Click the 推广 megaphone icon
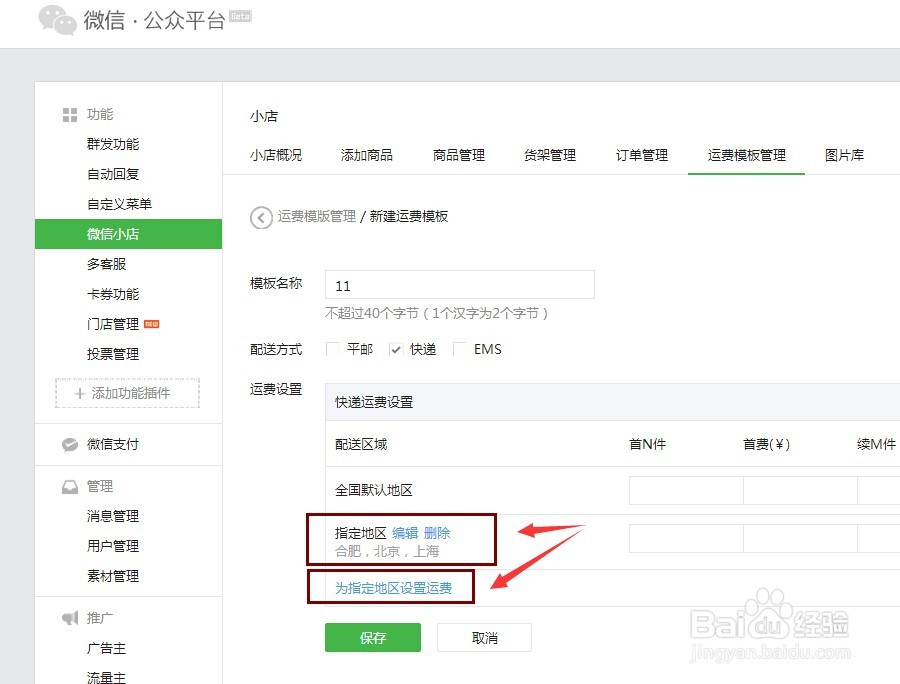This screenshot has width=900, height=684. [x=70, y=618]
